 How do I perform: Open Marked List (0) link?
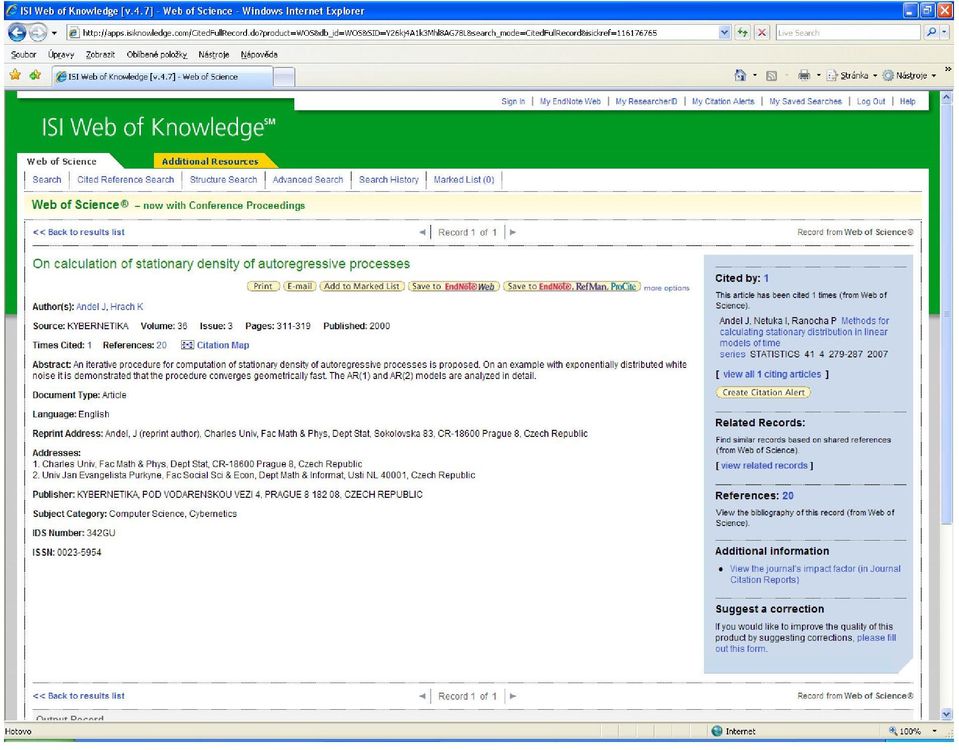click(x=464, y=180)
